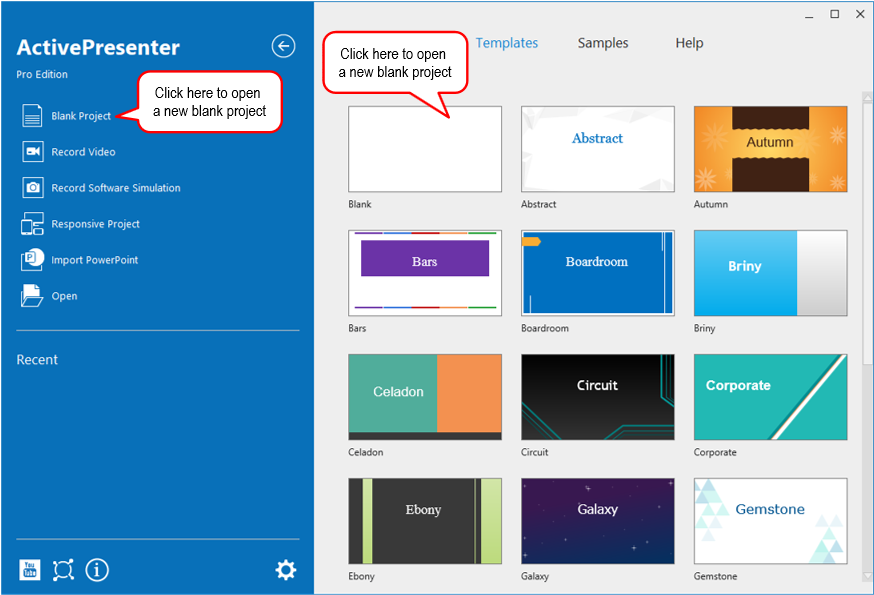Click the Blank Project document icon
874x595 pixels.
click(32, 115)
